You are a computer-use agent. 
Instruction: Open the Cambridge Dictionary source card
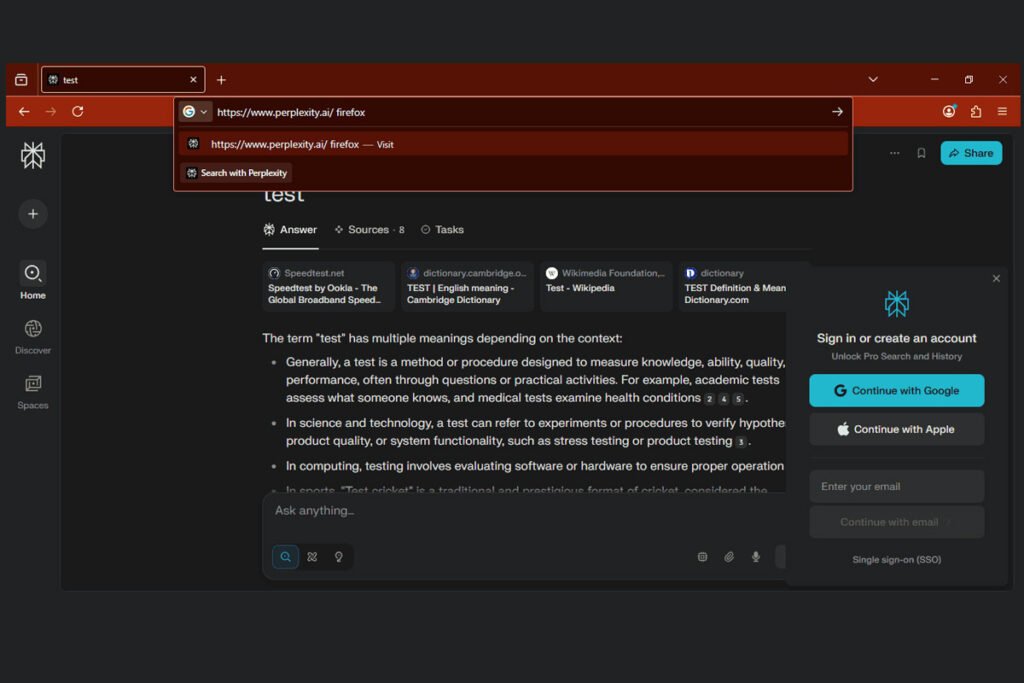pyautogui.click(x=468, y=287)
